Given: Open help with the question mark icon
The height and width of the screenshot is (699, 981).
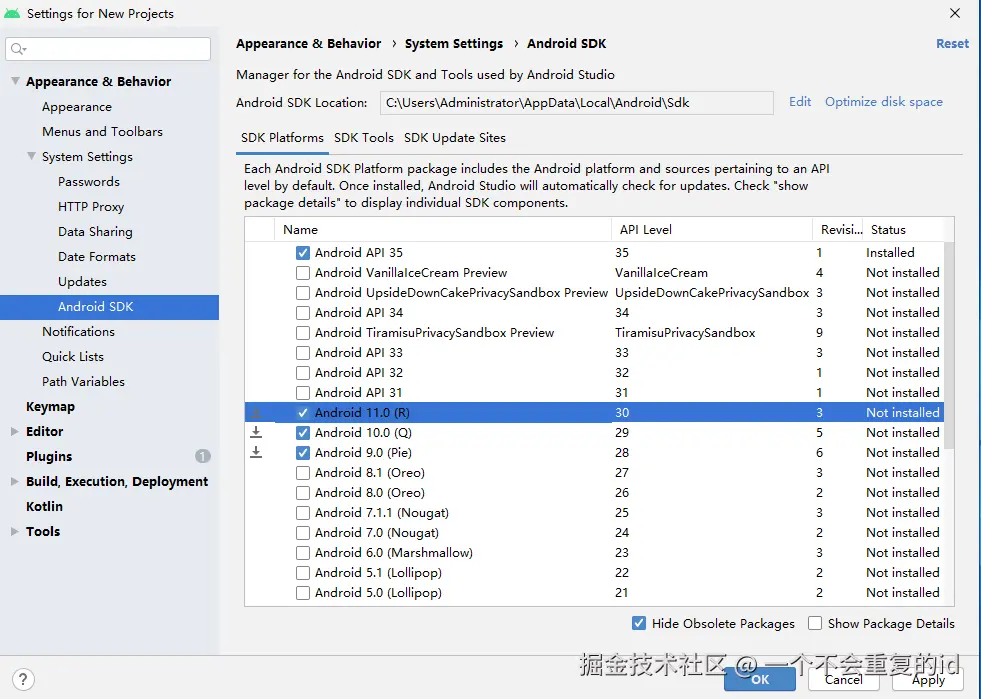Looking at the screenshot, I should [x=23, y=679].
